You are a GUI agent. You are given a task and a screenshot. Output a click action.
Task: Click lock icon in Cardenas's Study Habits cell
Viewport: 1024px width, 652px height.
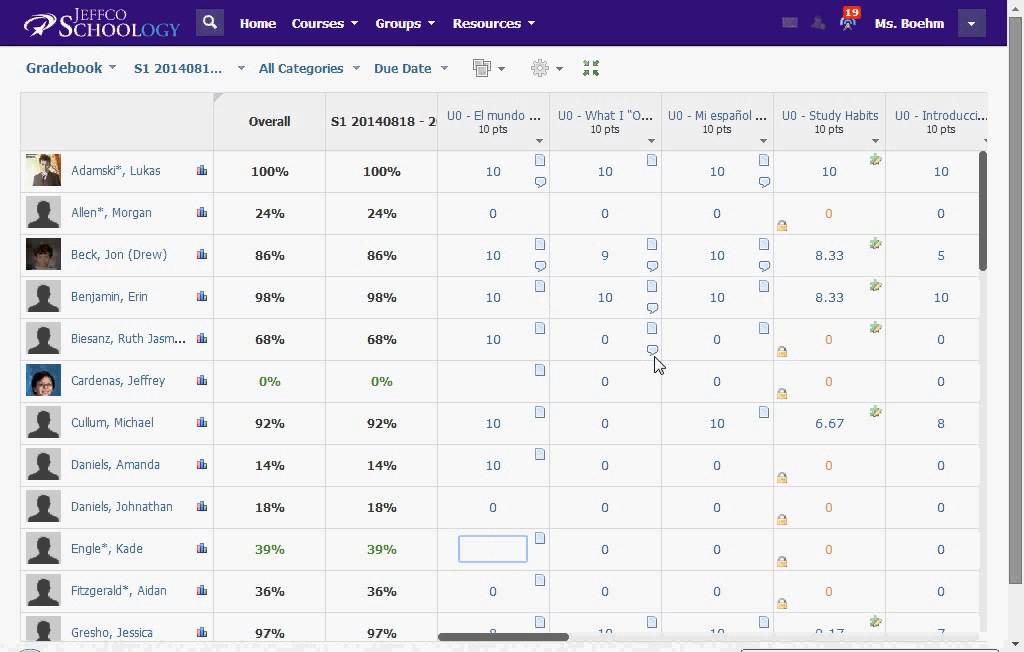coord(782,393)
